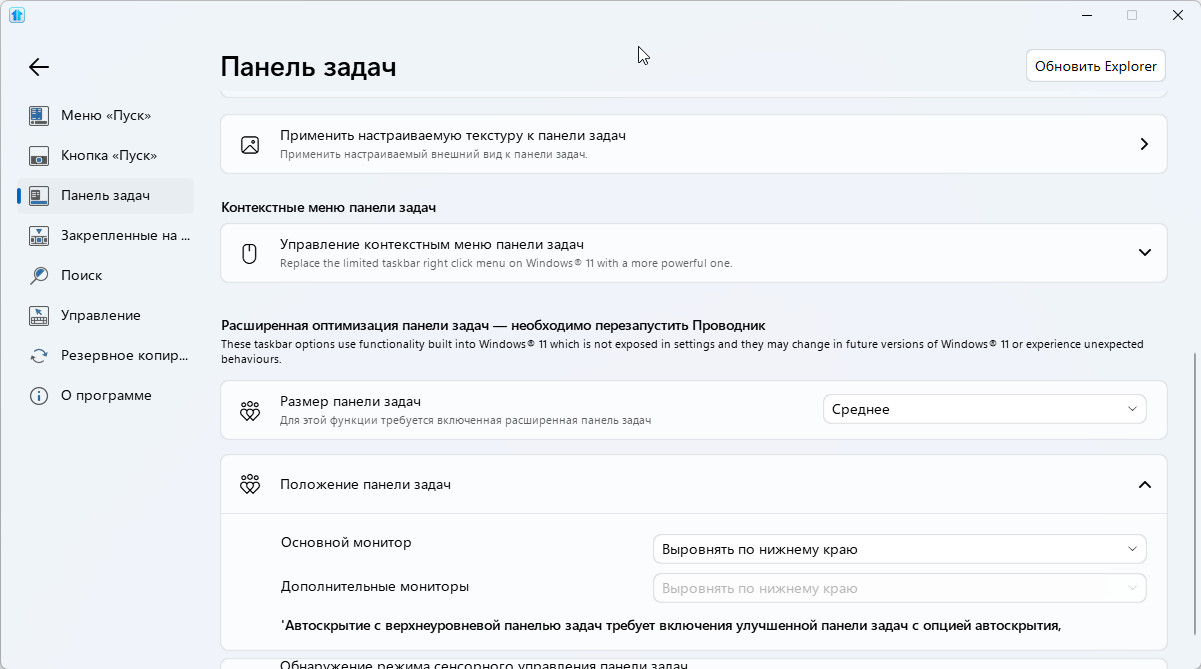Expand Управление контекстным меню панели задач
This screenshot has height=669, width=1201.
[1145, 253]
